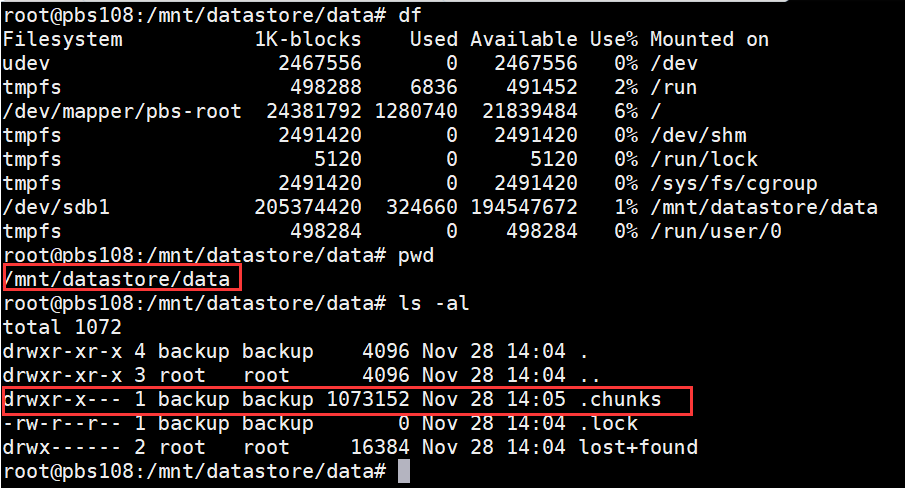The height and width of the screenshot is (488, 905).
Task: Click the '/dev' mount point on udev row
Action: coord(674,63)
